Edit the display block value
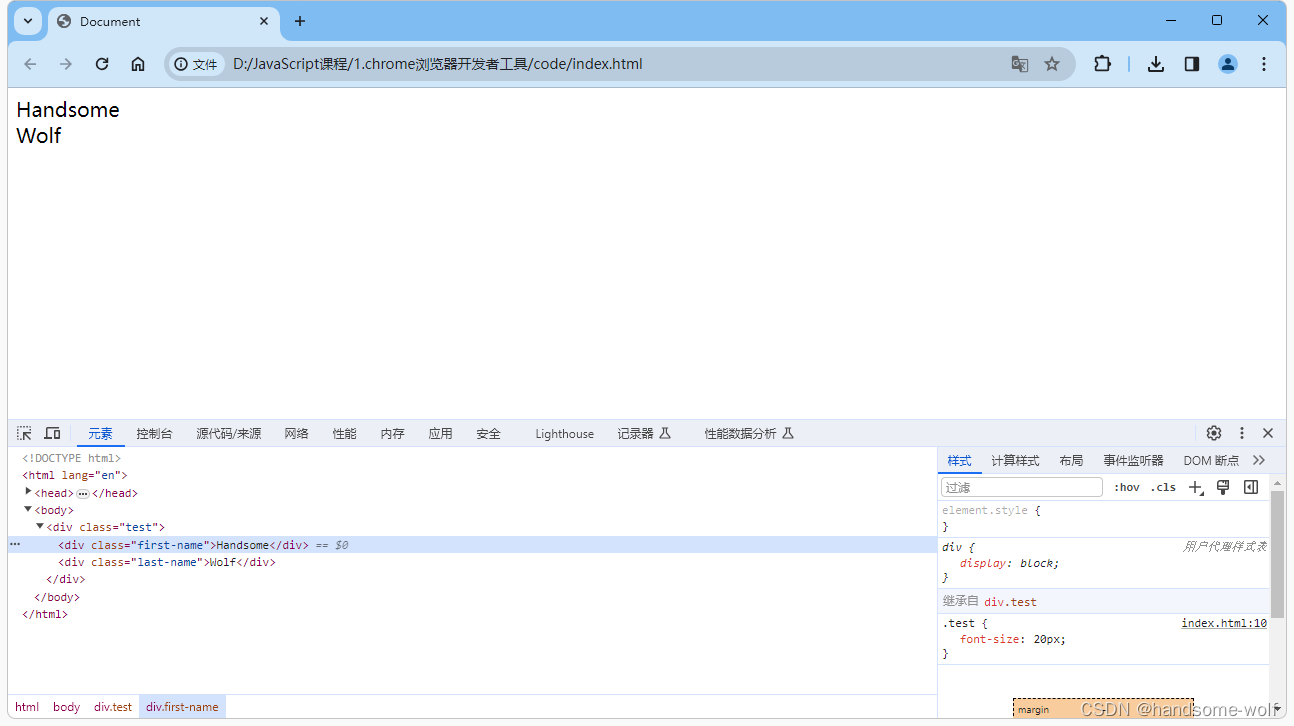 [1037, 563]
